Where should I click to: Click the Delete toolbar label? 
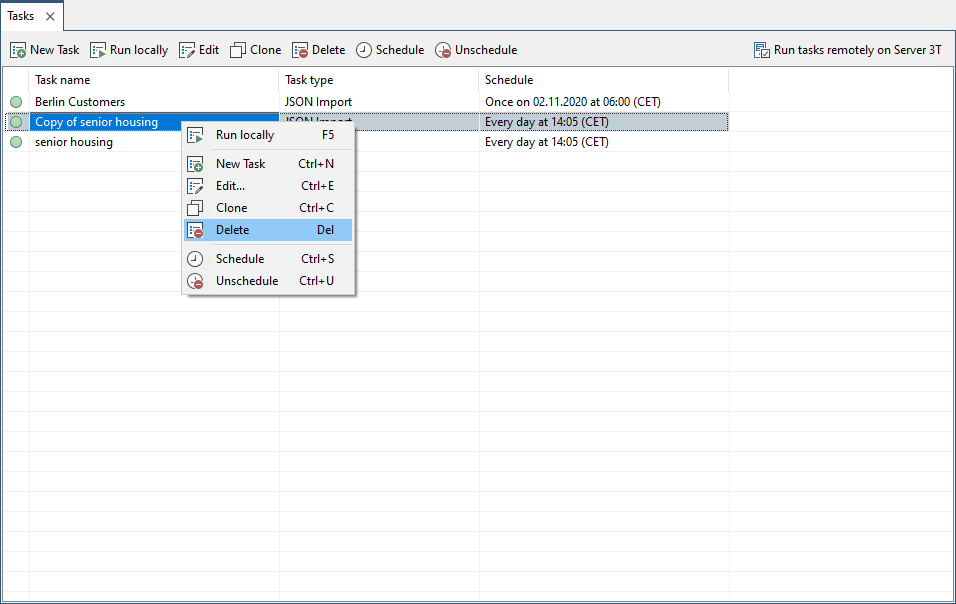coord(329,50)
